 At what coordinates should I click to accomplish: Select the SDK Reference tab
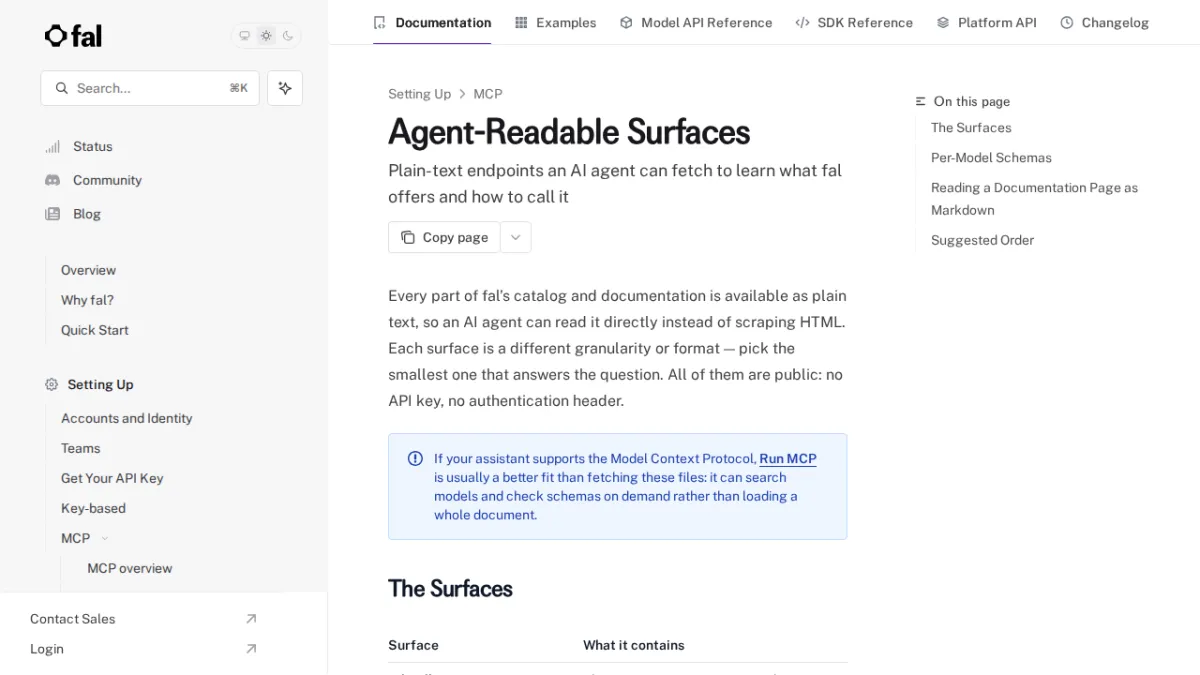854,22
